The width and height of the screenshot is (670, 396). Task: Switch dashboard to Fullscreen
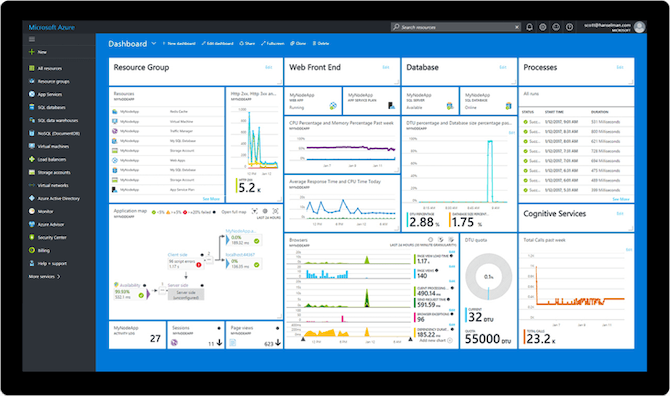coord(273,44)
